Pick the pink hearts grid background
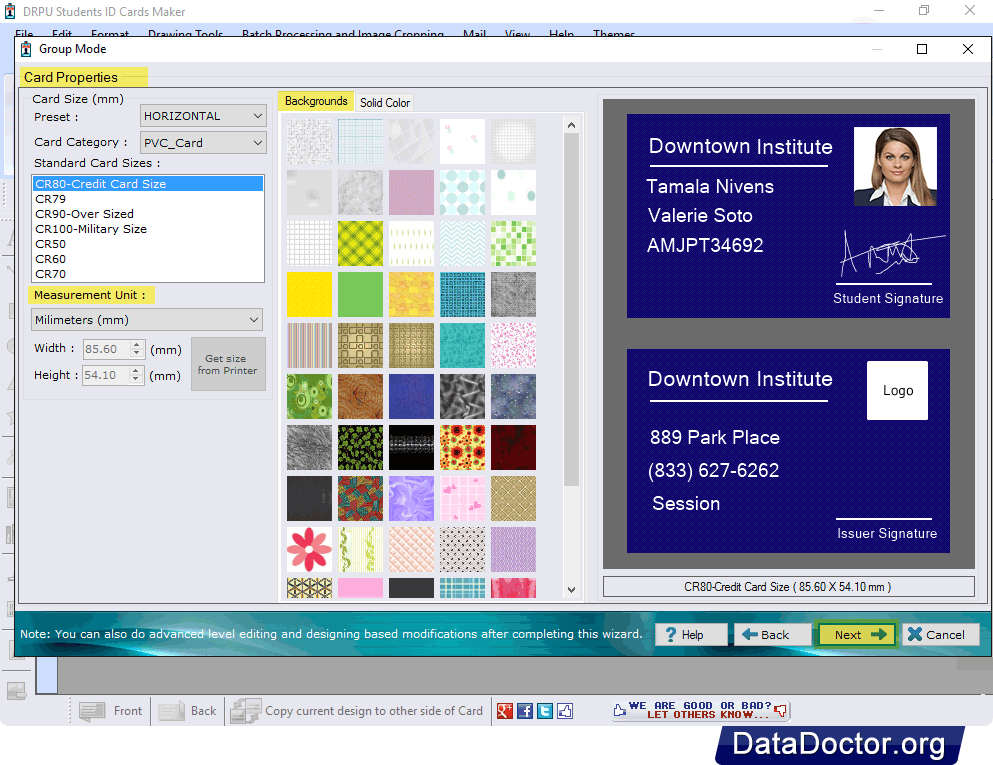The image size is (993, 765). tap(462, 498)
